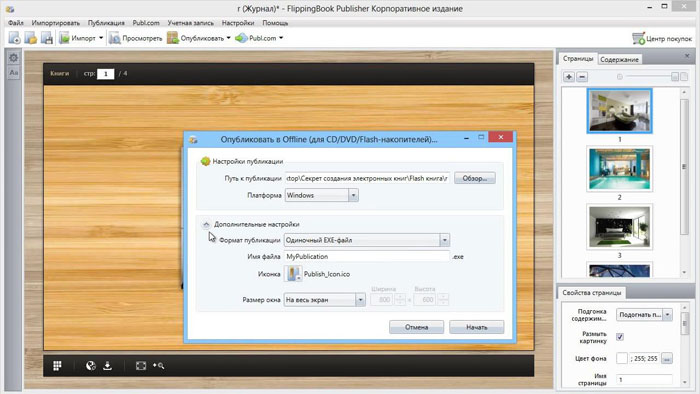Open the Импортировать menu
This screenshot has width=700, height=394.
coord(55,23)
